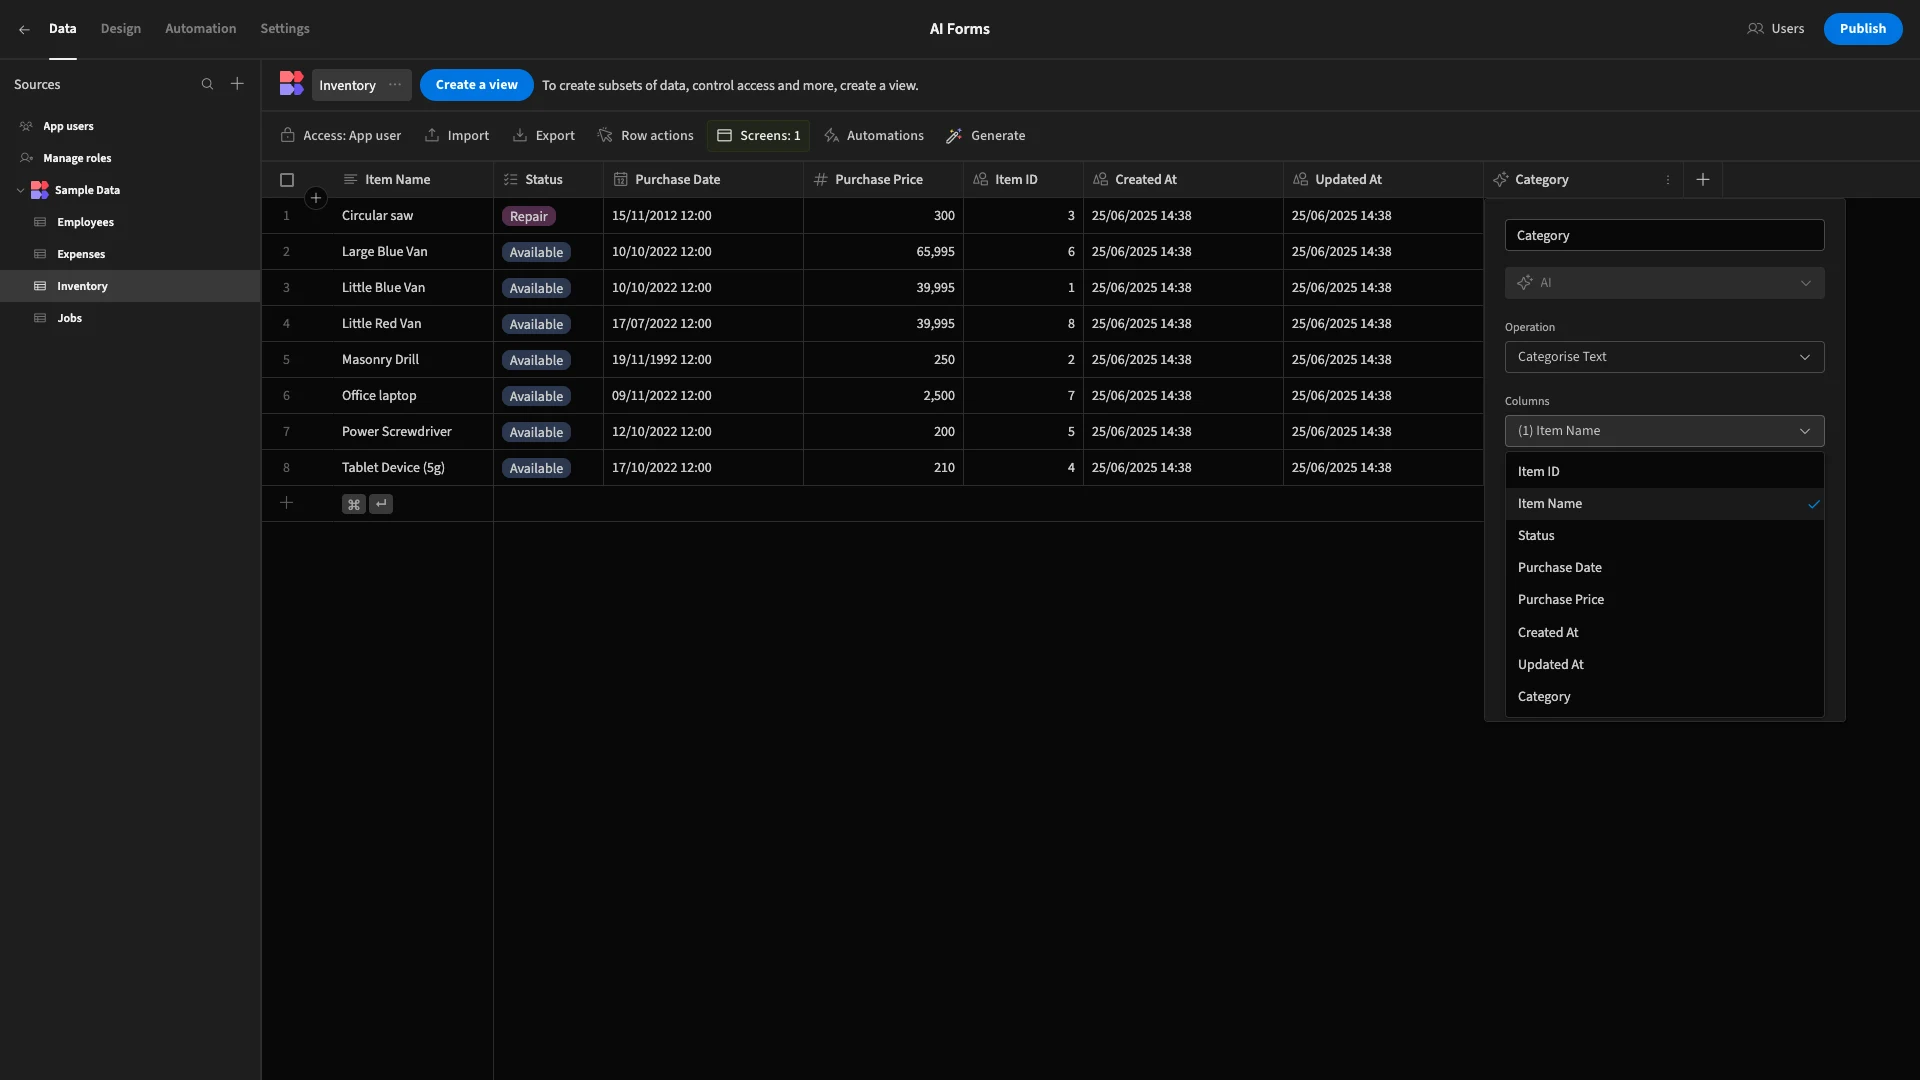This screenshot has width=1920, height=1080.
Task: Click the Publish button
Action: click(1862, 29)
